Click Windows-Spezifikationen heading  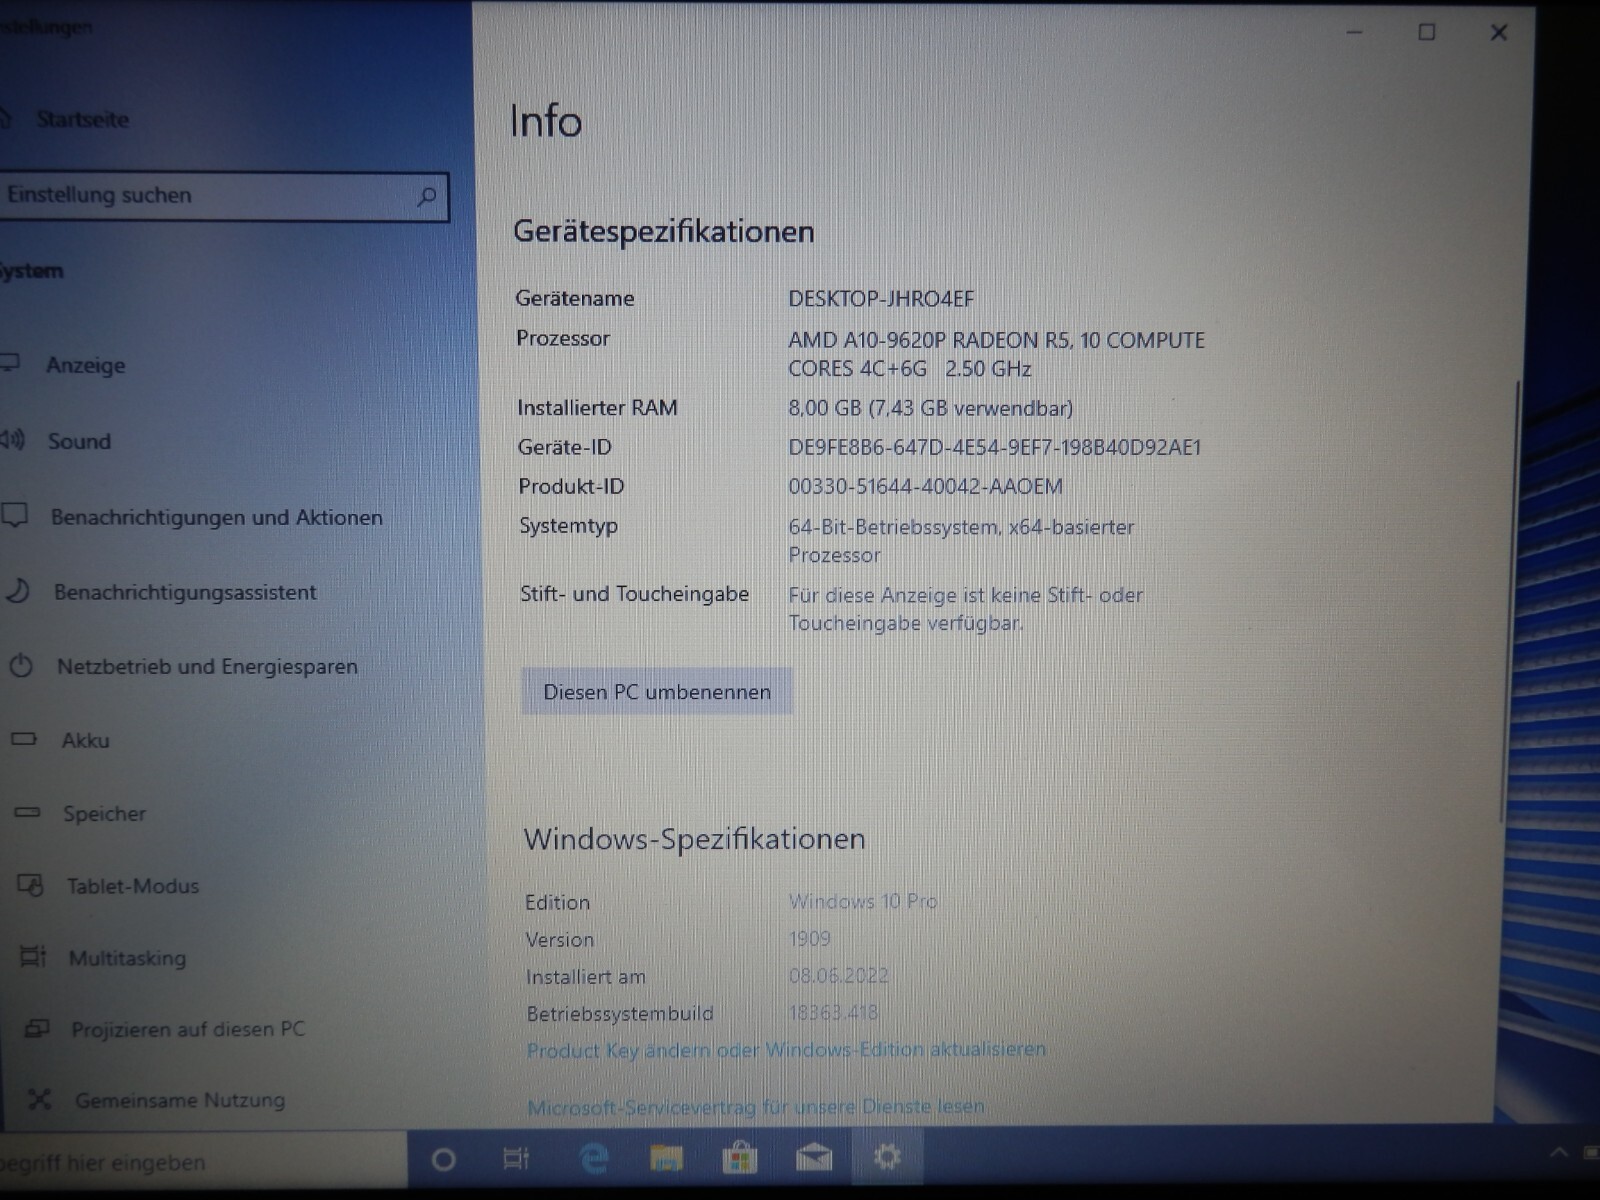click(x=694, y=839)
